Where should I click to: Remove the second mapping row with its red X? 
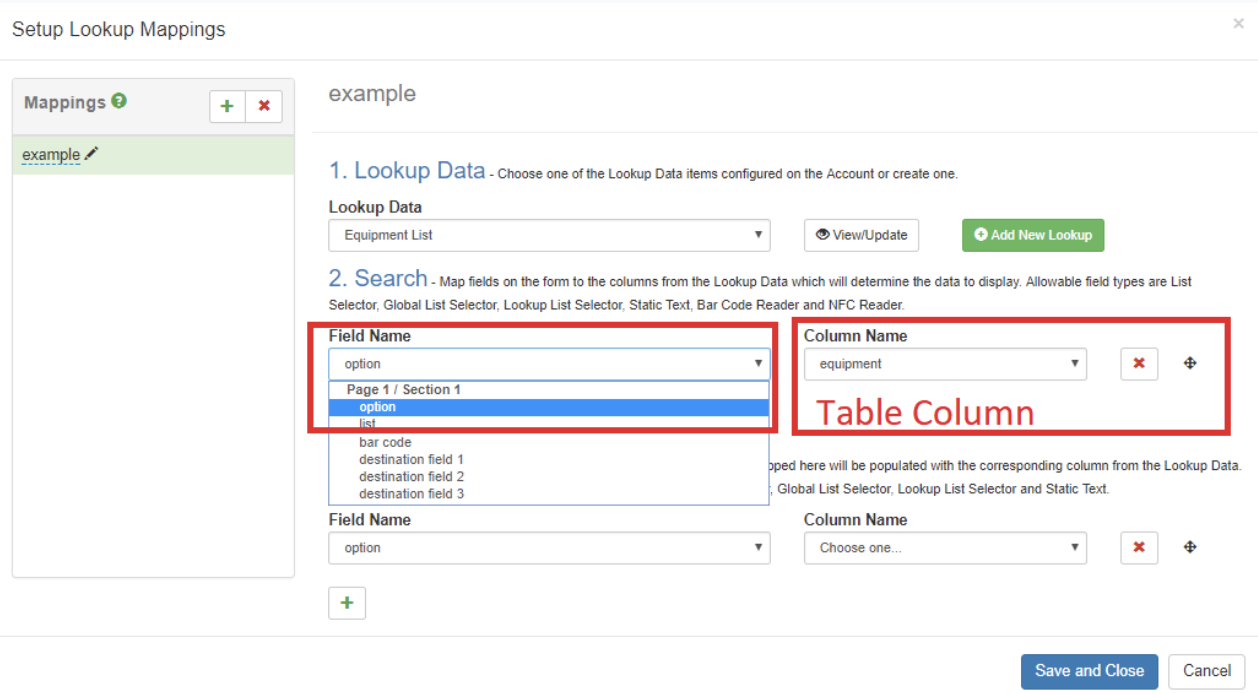click(x=1138, y=547)
